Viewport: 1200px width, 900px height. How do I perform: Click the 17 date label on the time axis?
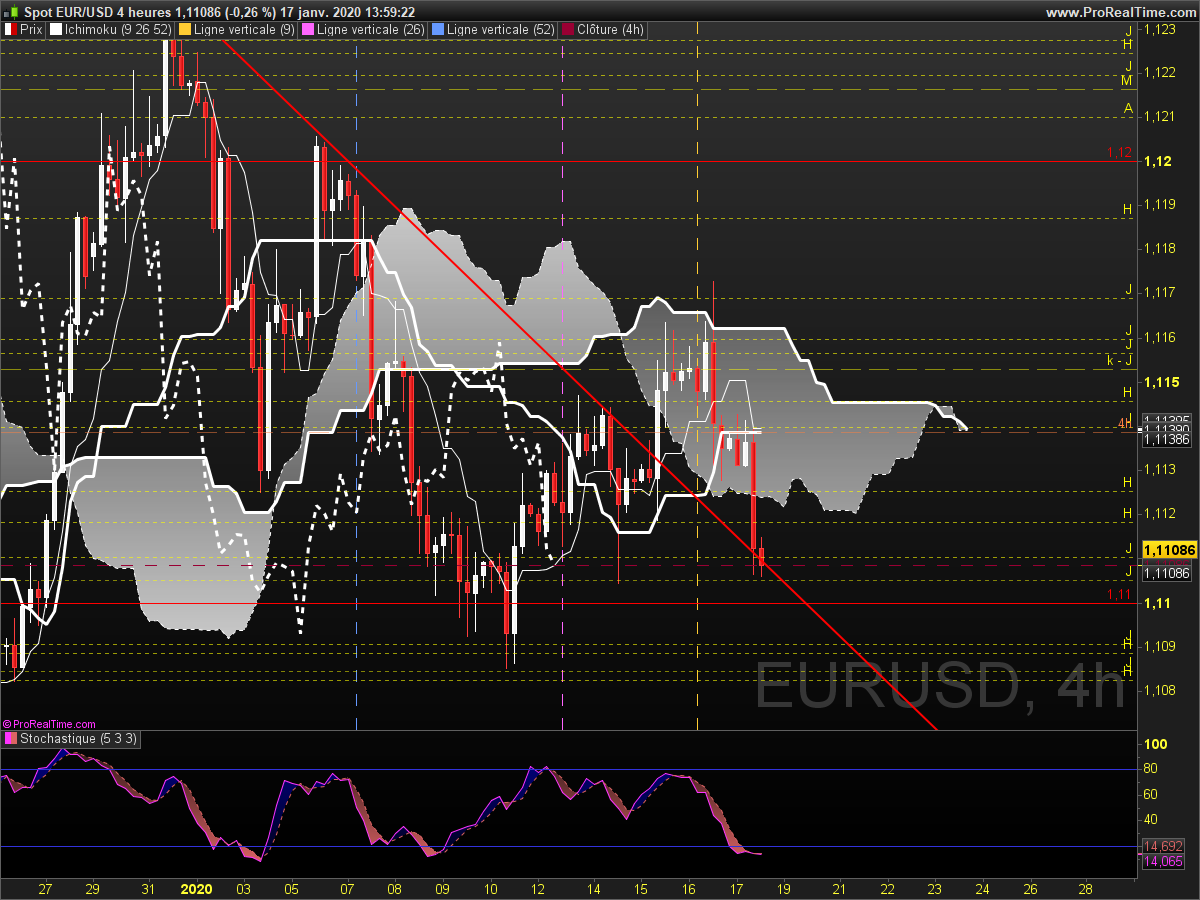[737, 888]
